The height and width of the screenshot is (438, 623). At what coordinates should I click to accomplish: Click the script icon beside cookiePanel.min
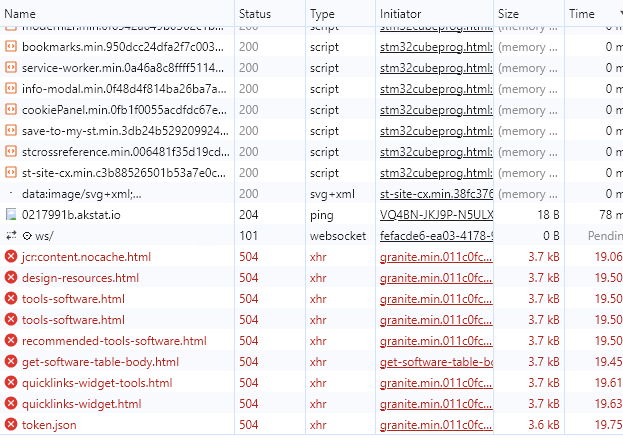[x=11, y=110]
